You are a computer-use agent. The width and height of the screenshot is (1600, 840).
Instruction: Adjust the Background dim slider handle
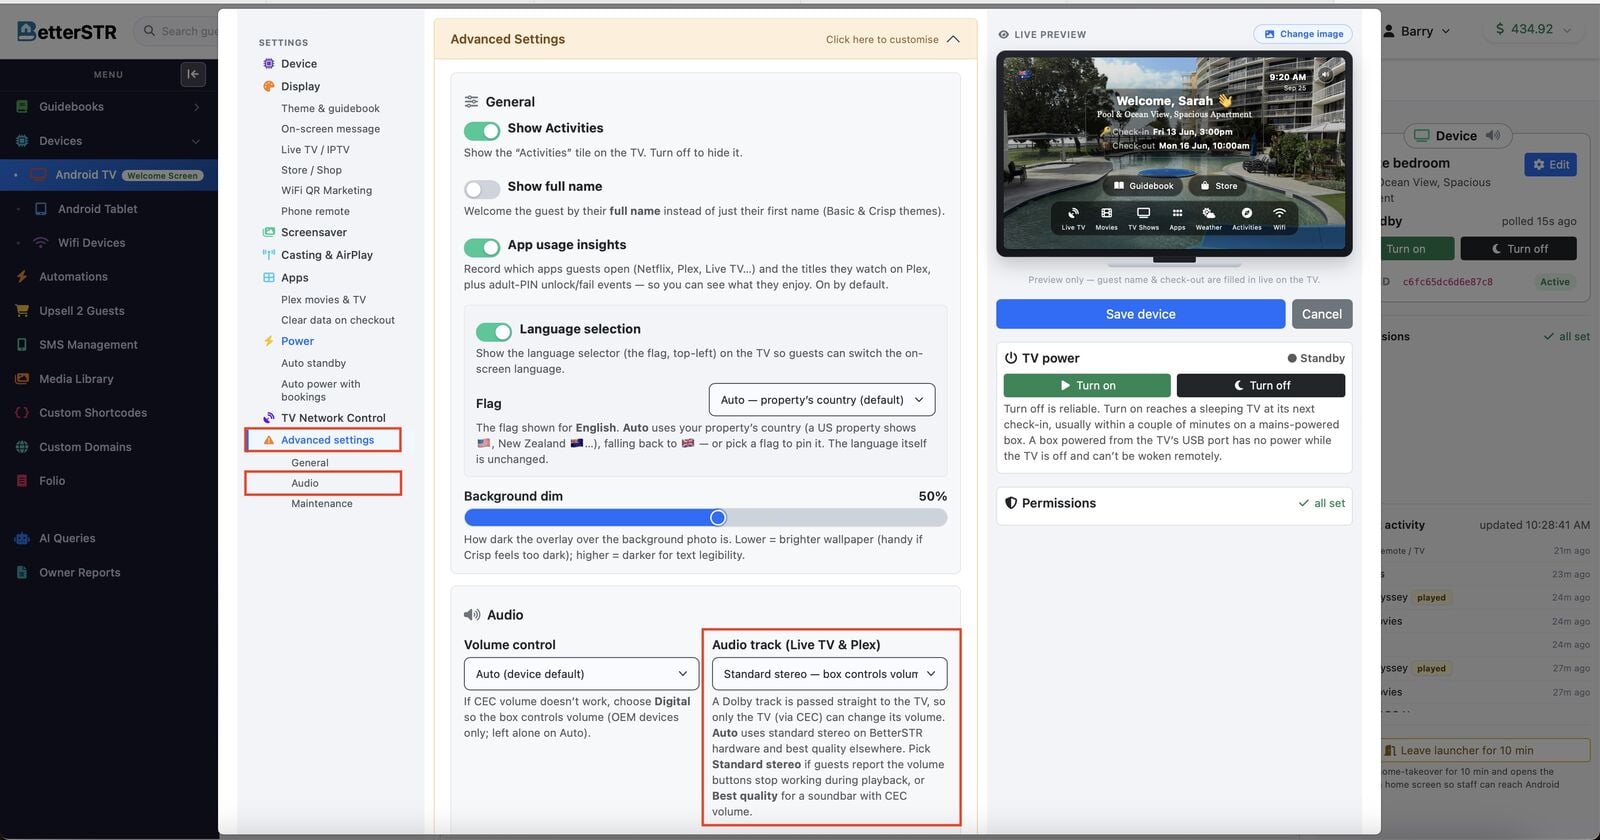[718, 517]
